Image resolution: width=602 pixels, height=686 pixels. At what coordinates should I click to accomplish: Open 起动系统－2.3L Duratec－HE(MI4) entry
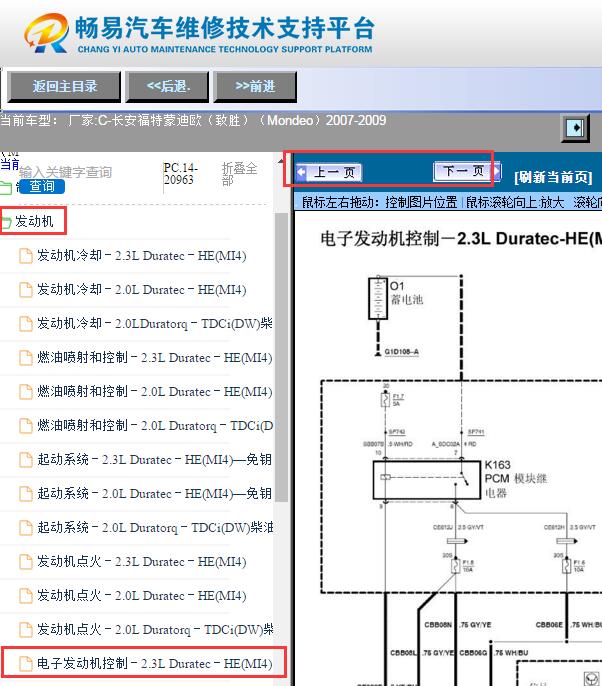[x=154, y=460]
